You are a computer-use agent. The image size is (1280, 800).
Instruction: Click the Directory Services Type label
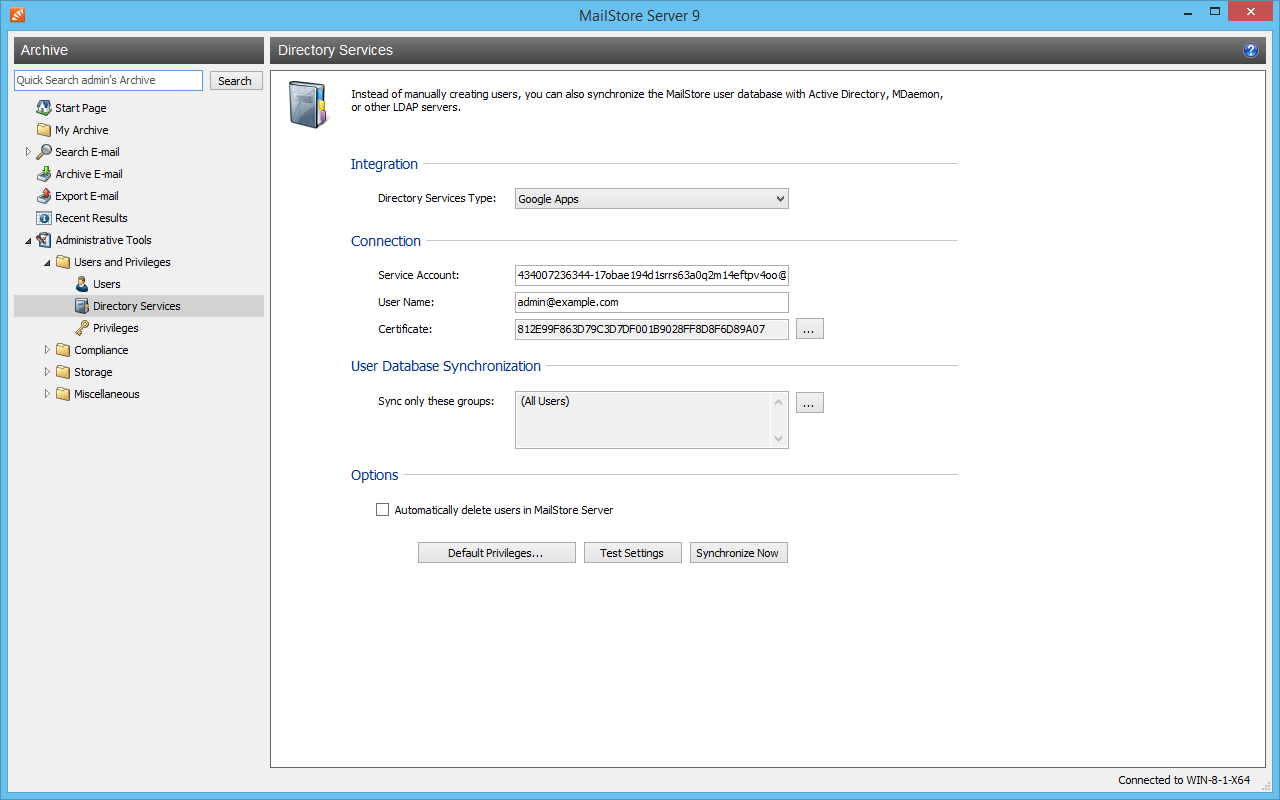(437, 198)
